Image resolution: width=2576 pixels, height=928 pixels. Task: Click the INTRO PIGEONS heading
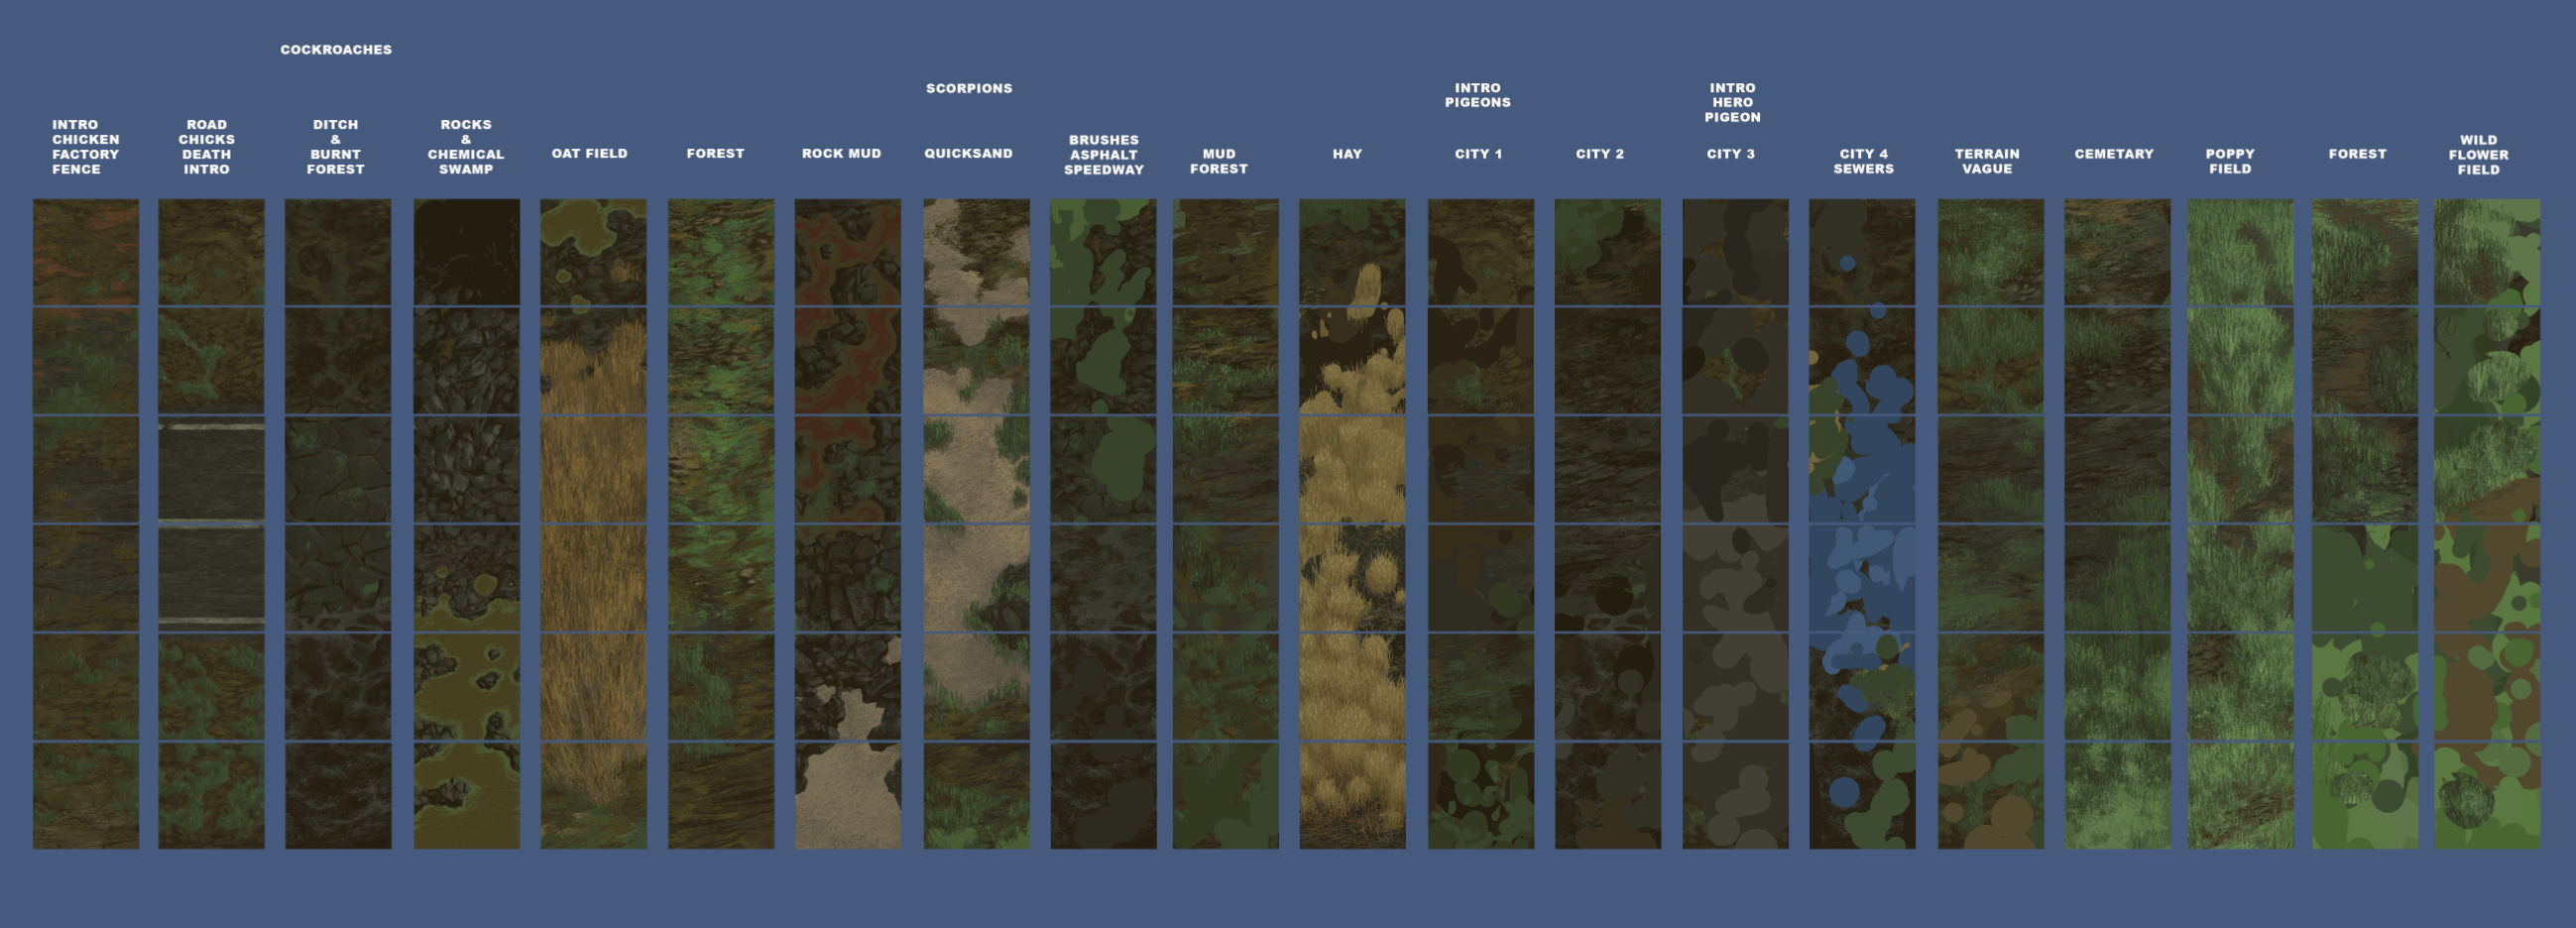tap(1478, 95)
